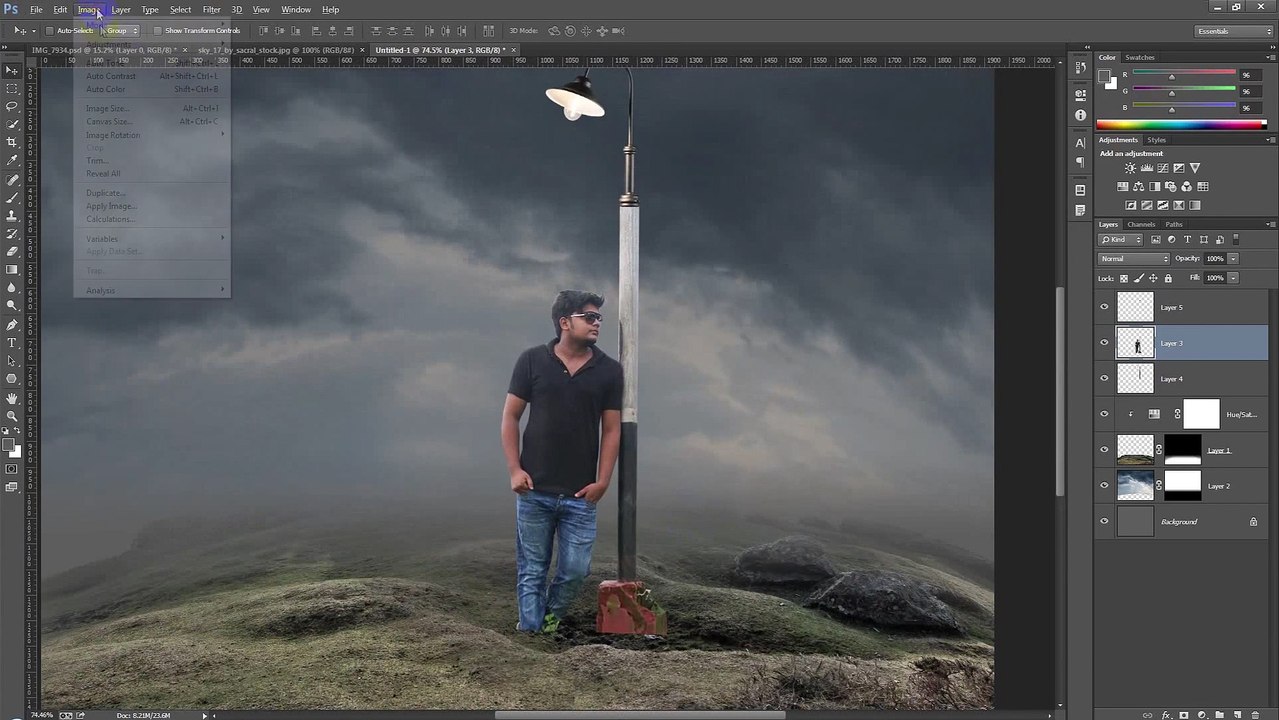The width and height of the screenshot is (1279, 720).
Task: Enable the Auto-Select checkbox
Action: 49,31
